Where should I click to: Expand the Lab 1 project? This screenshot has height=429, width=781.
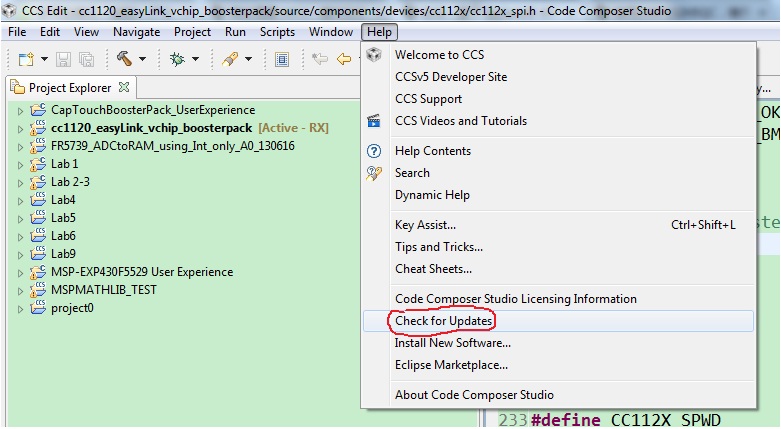pos(20,165)
